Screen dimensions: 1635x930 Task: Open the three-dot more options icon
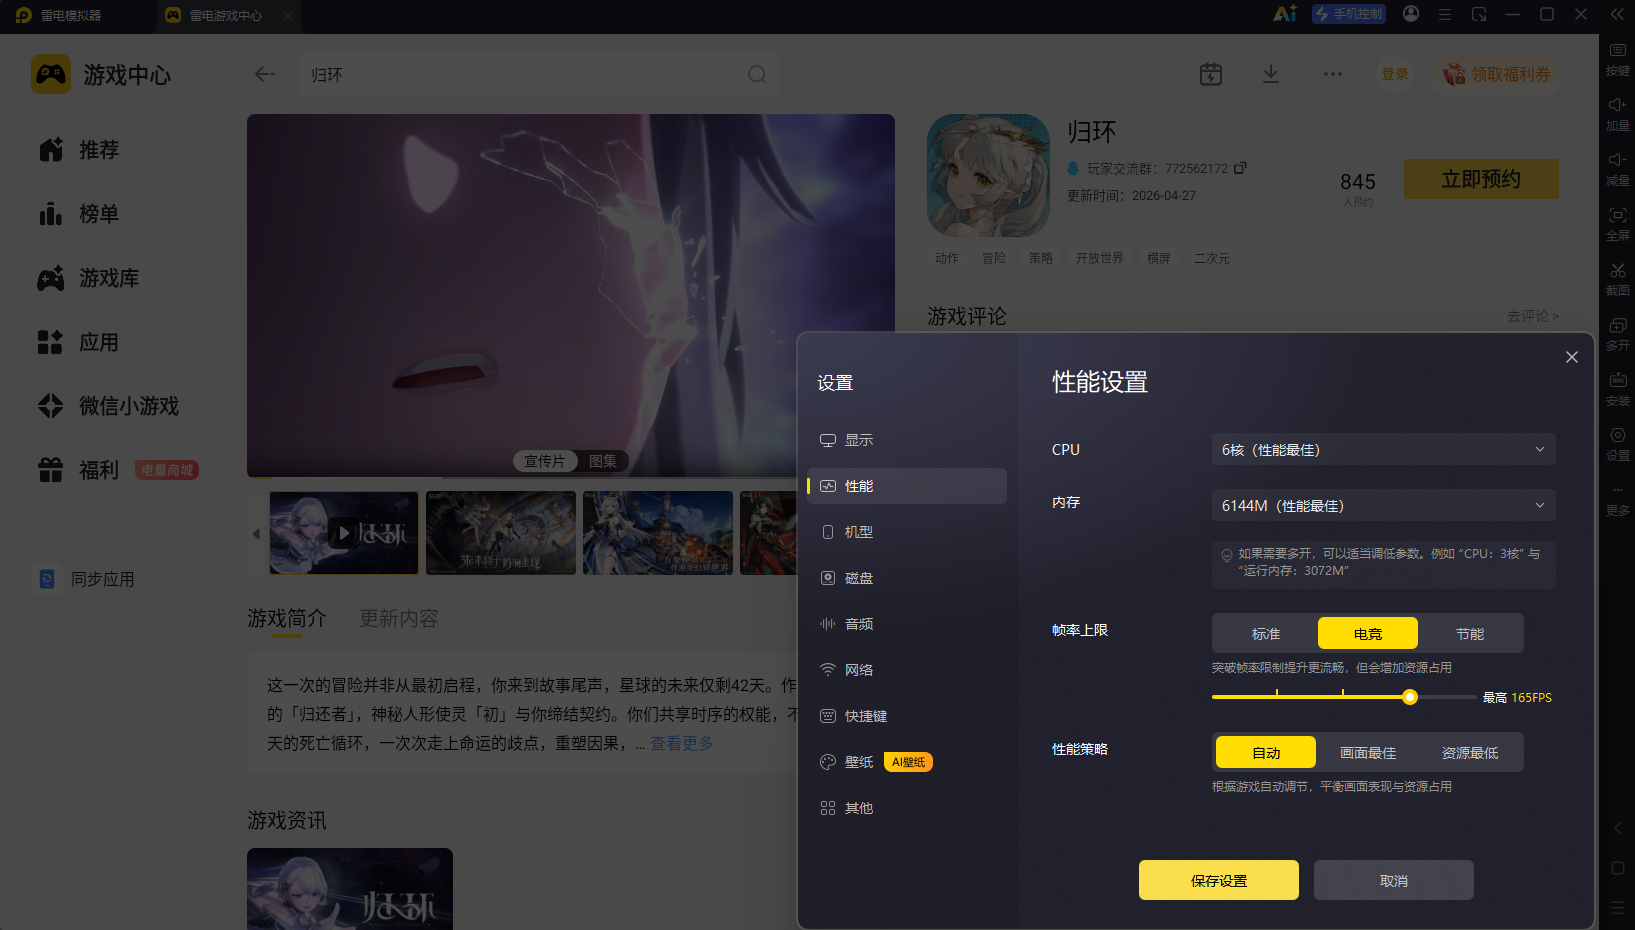click(1332, 74)
